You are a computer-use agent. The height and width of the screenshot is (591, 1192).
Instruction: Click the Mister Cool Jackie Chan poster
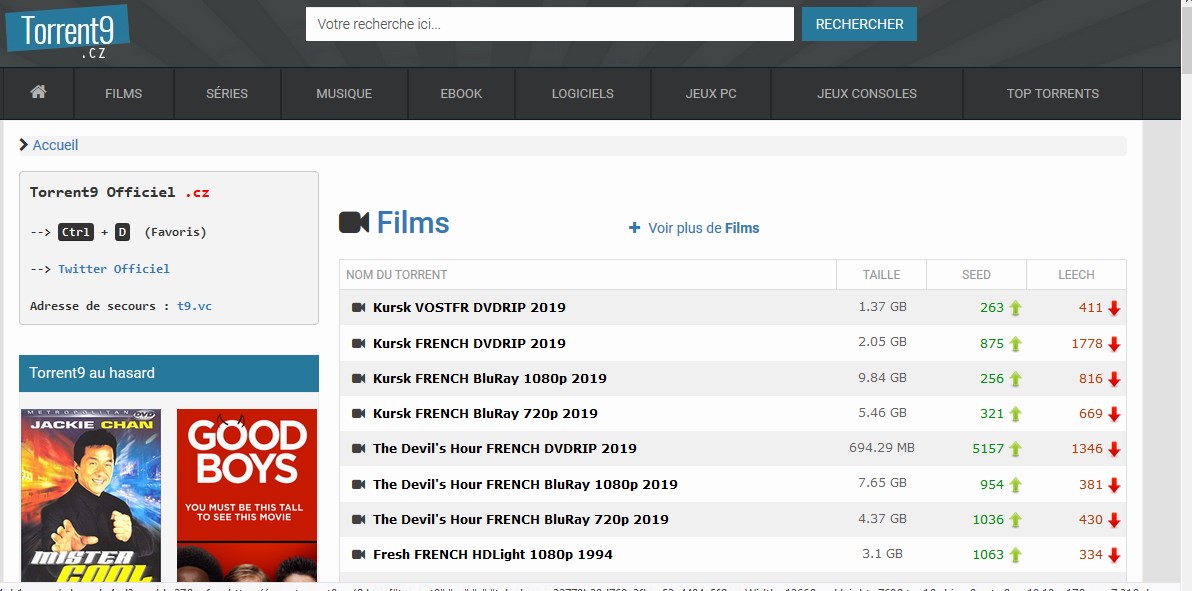coord(90,496)
